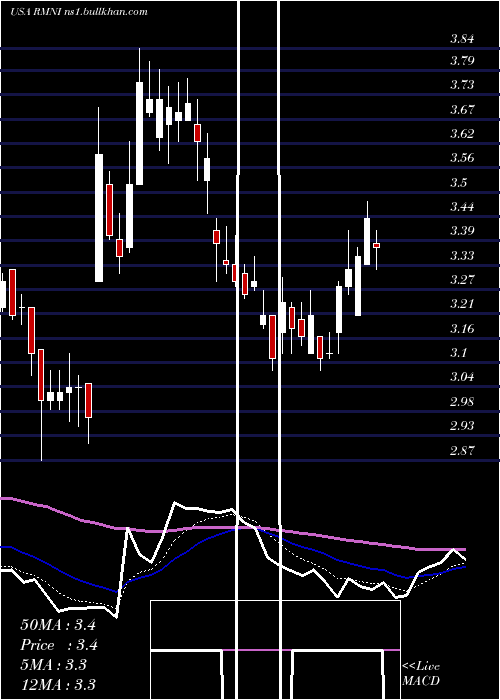500x700 pixels.
Task: Click the last small red candlestick
Action: pyautogui.click(x=376, y=245)
